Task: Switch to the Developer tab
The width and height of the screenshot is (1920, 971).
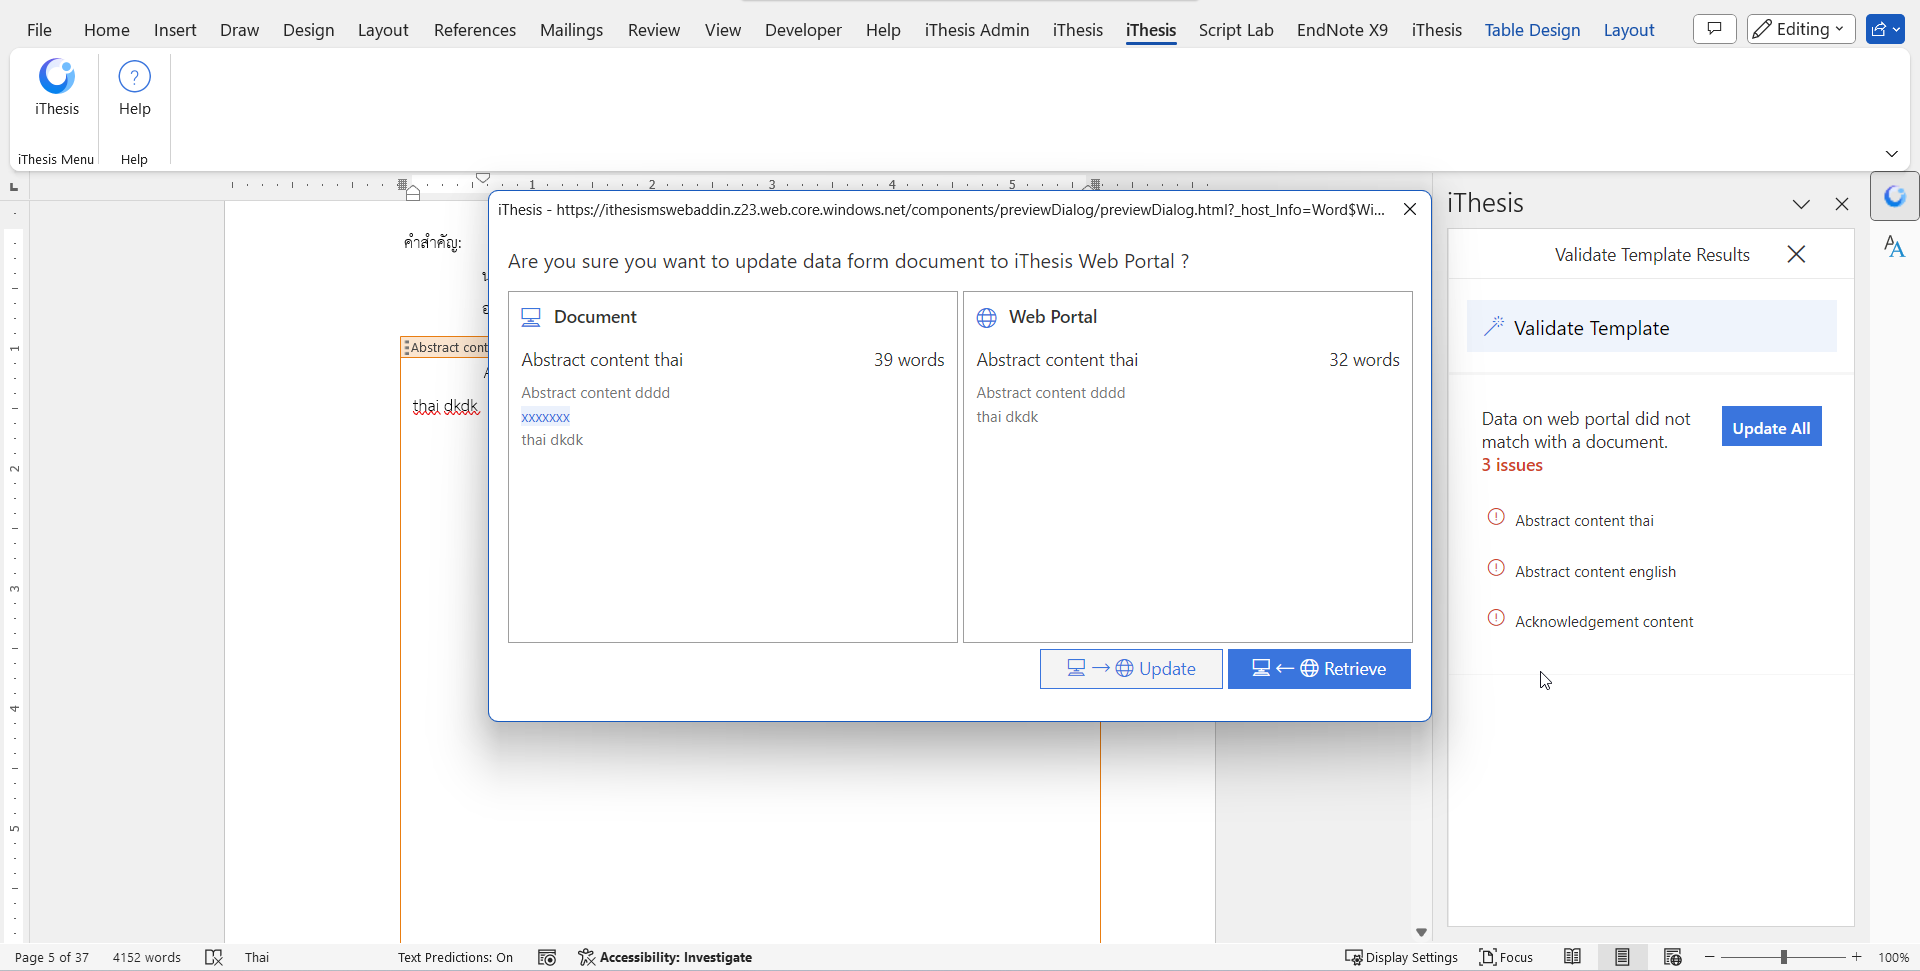Action: (803, 30)
